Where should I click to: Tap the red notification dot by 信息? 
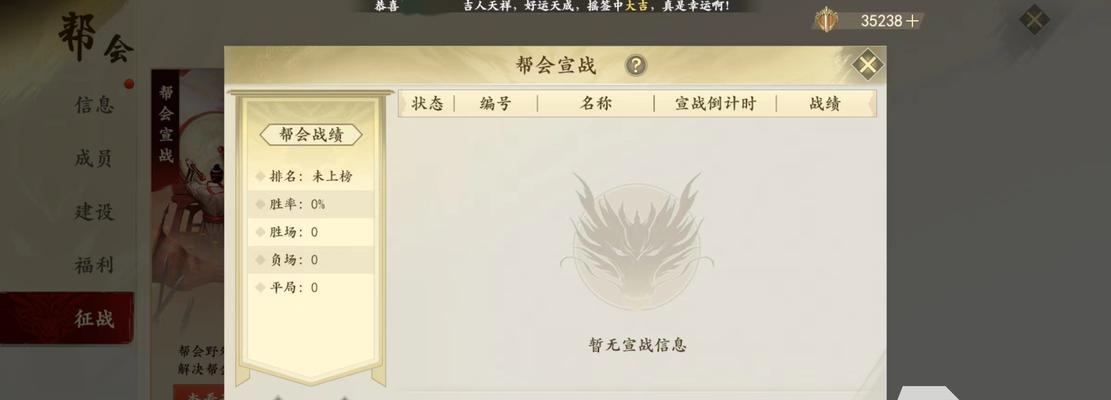click(x=129, y=84)
